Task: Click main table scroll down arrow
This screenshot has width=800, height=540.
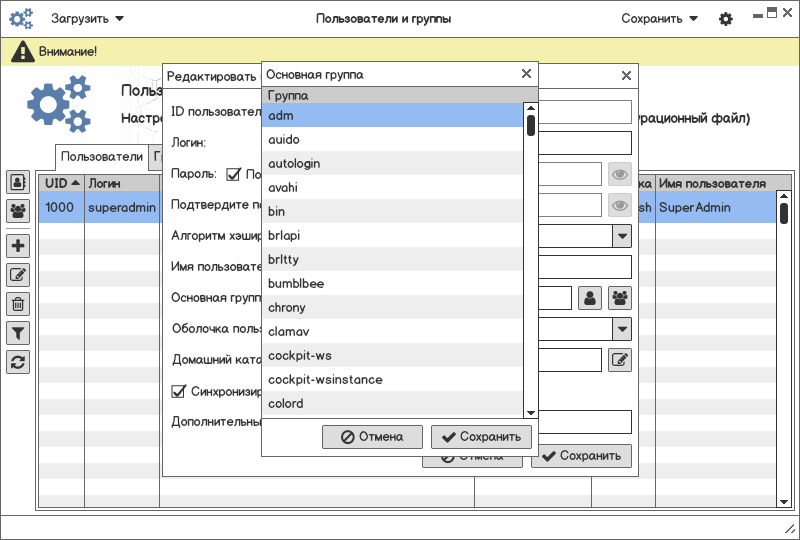Action: (784, 502)
